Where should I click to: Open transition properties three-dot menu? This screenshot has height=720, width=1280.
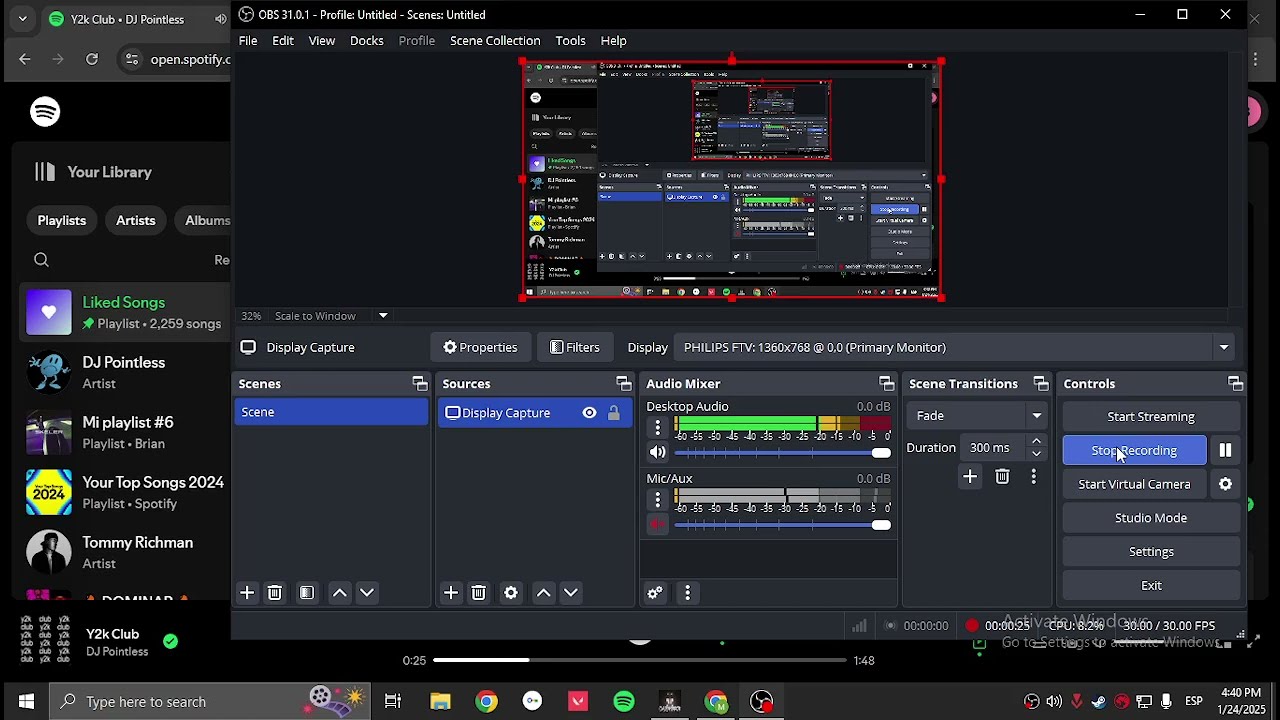click(1034, 477)
